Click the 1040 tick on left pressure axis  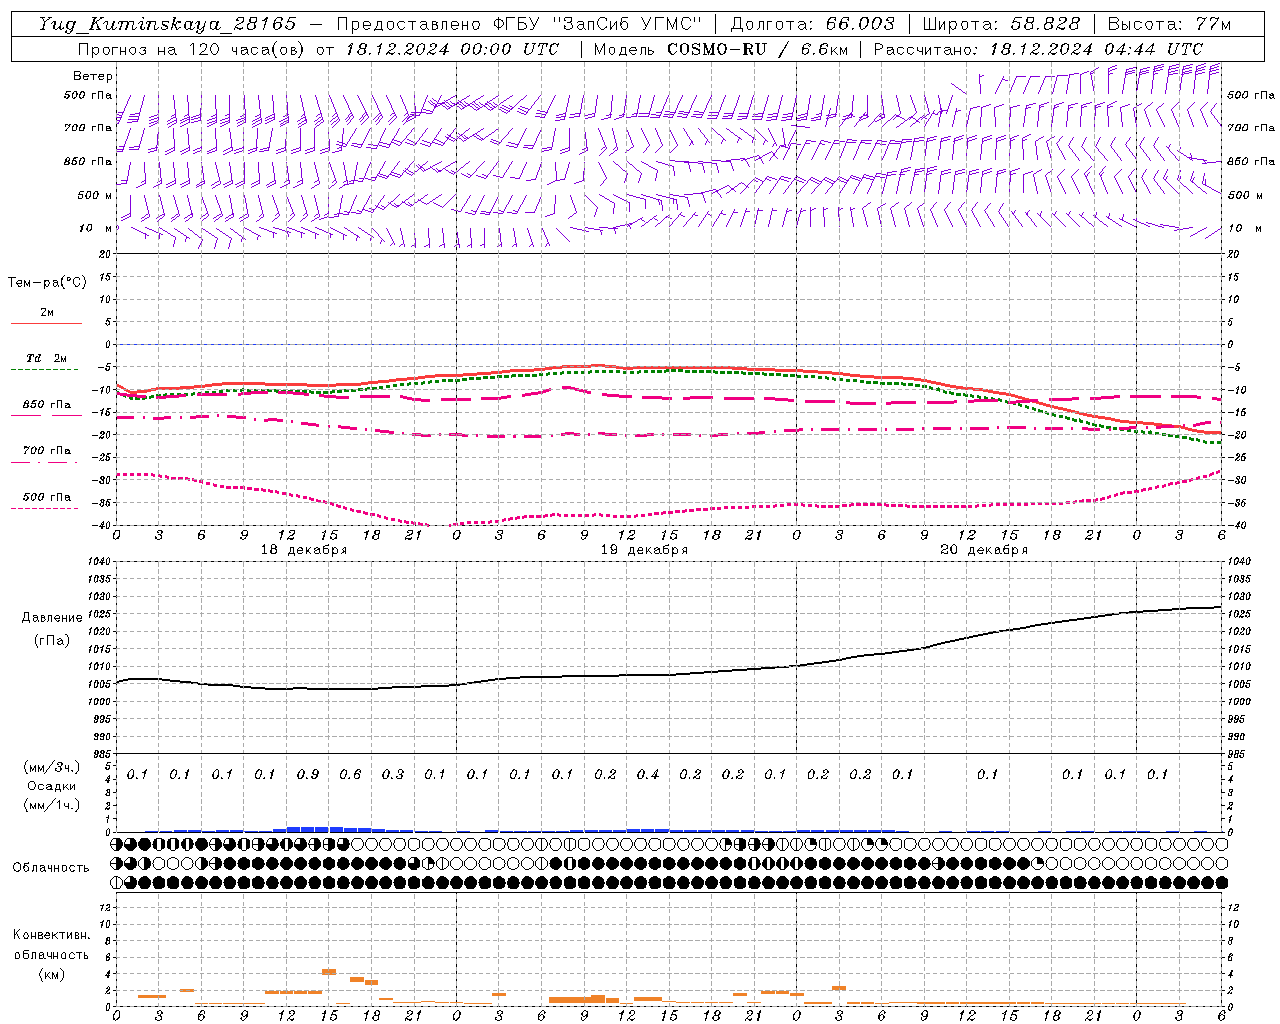click(98, 562)
